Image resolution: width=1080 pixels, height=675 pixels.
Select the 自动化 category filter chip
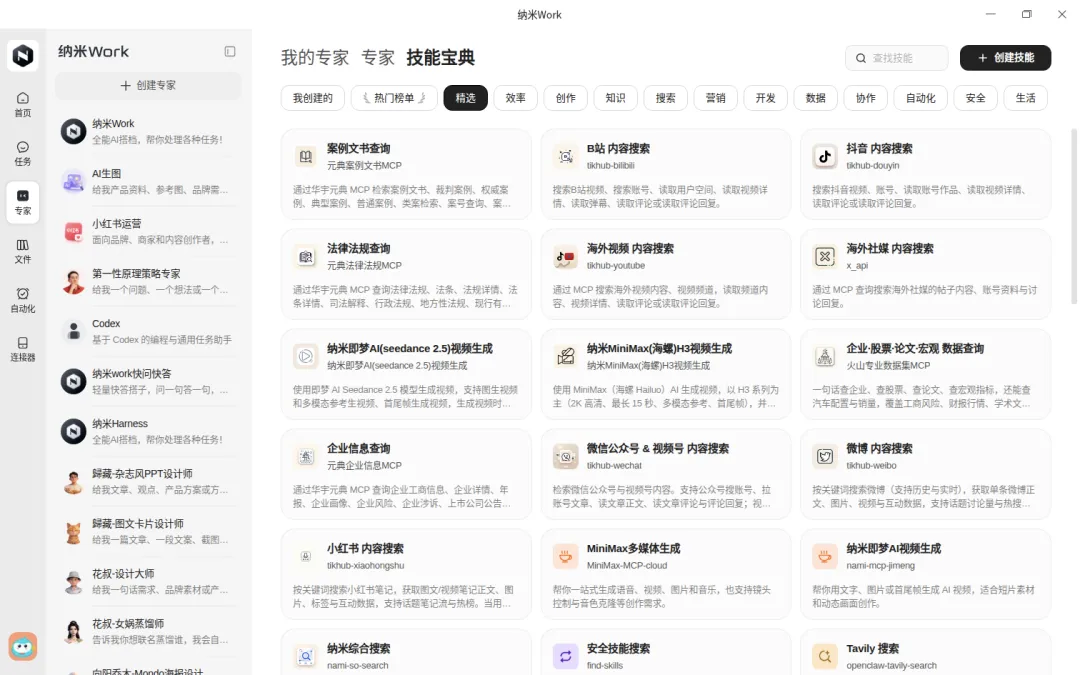[920, 98]
